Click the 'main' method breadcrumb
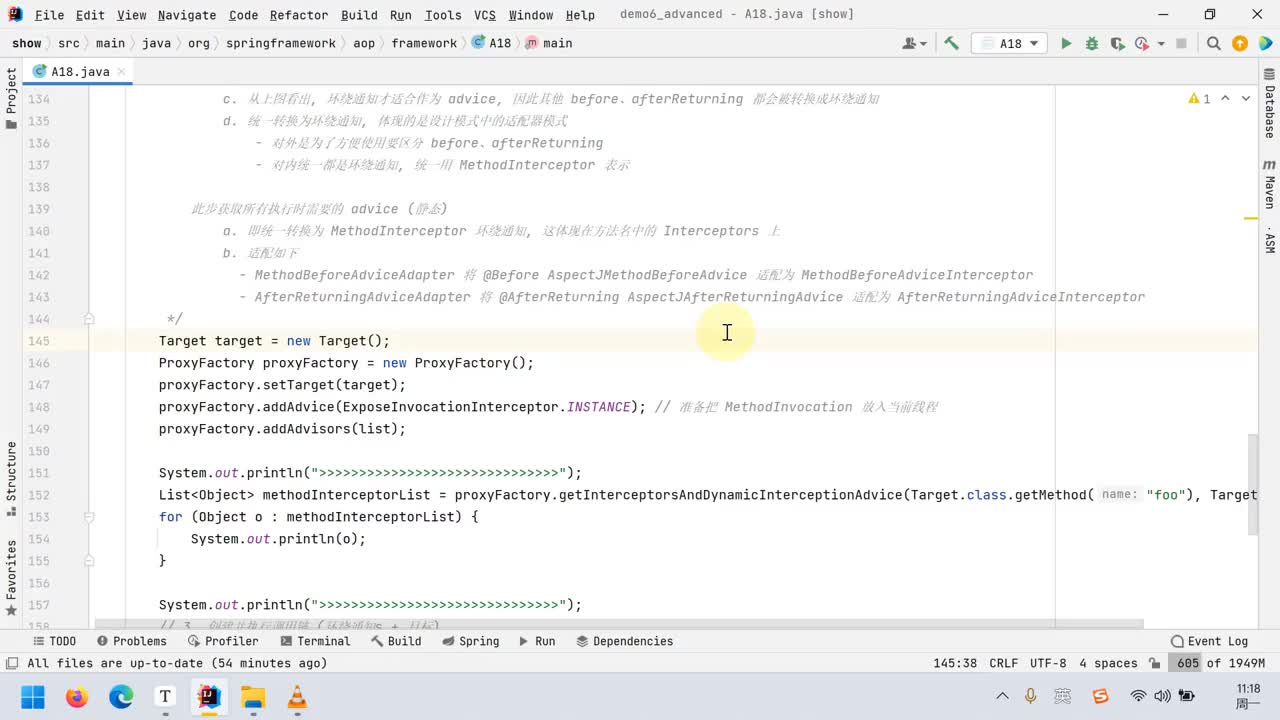 [550, 43]
